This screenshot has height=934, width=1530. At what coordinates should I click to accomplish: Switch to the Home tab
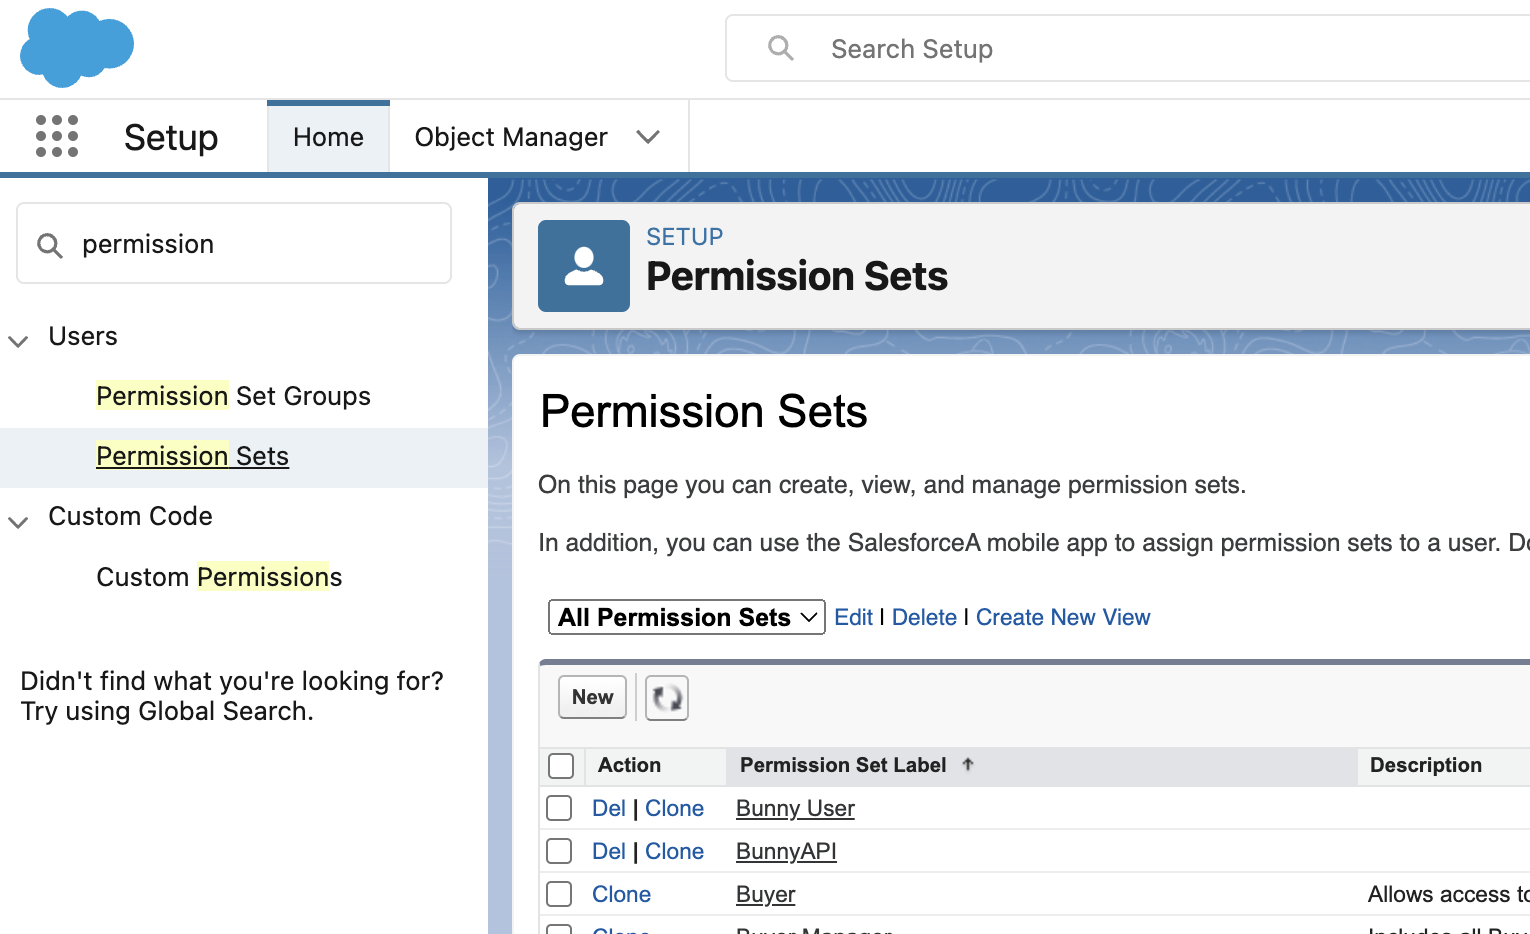(328, 137)
